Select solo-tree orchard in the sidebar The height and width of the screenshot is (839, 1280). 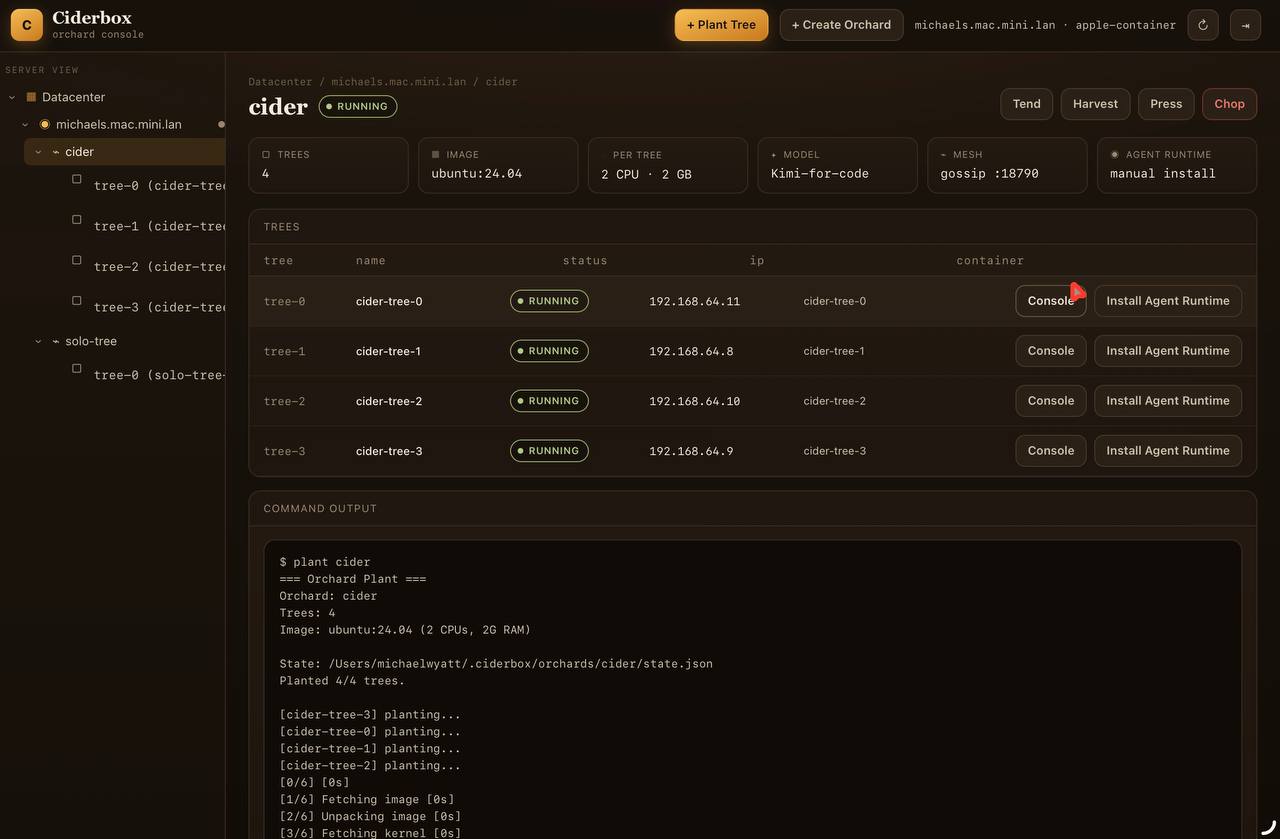pyautogui.click(x=91, y=341)
